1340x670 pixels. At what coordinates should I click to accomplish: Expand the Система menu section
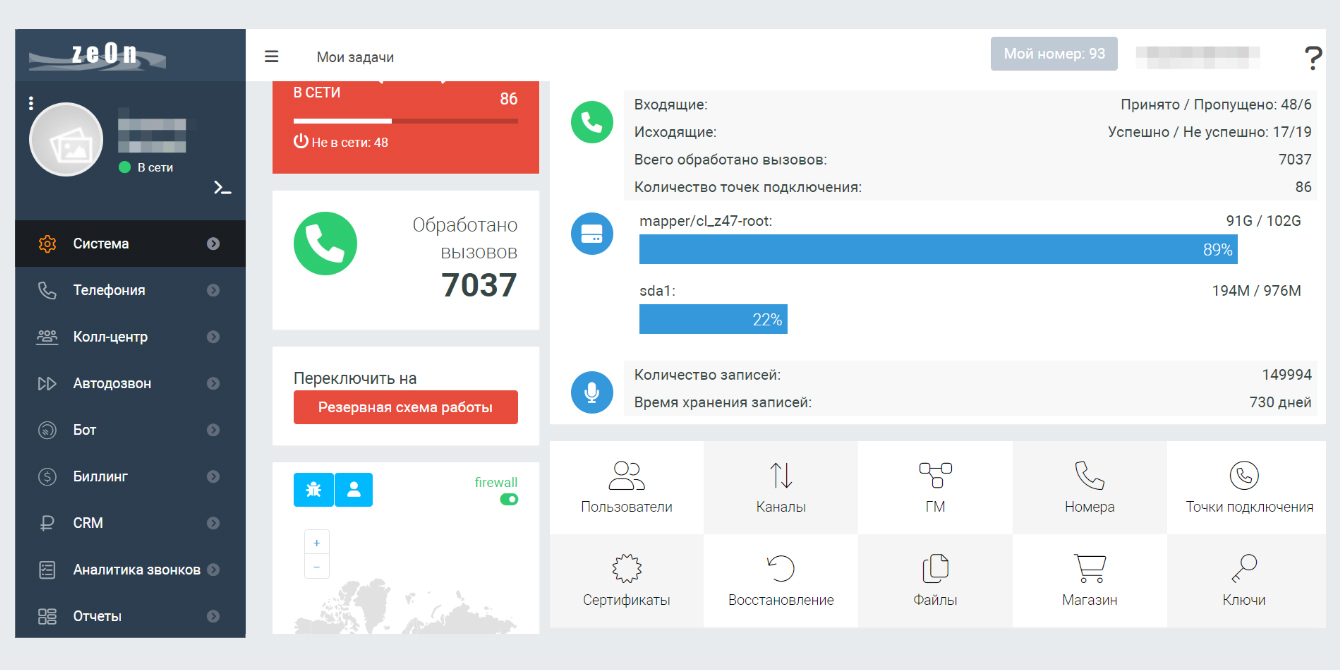point(130,243)
